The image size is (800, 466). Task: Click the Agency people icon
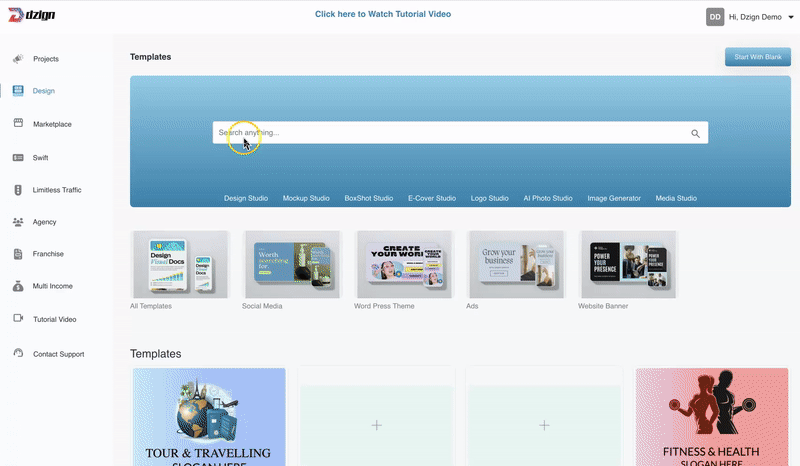point(18,222)
